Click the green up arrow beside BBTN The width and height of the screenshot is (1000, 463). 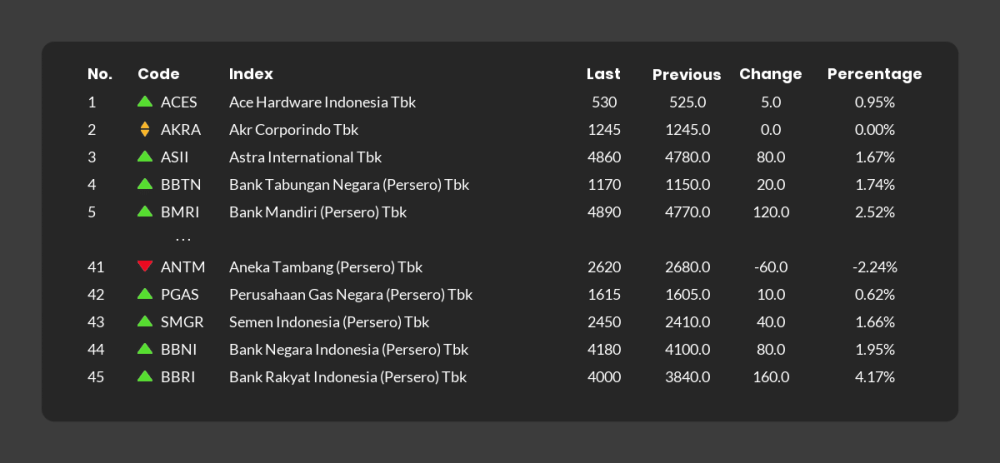pyautogui.click(x=145, y=184)
